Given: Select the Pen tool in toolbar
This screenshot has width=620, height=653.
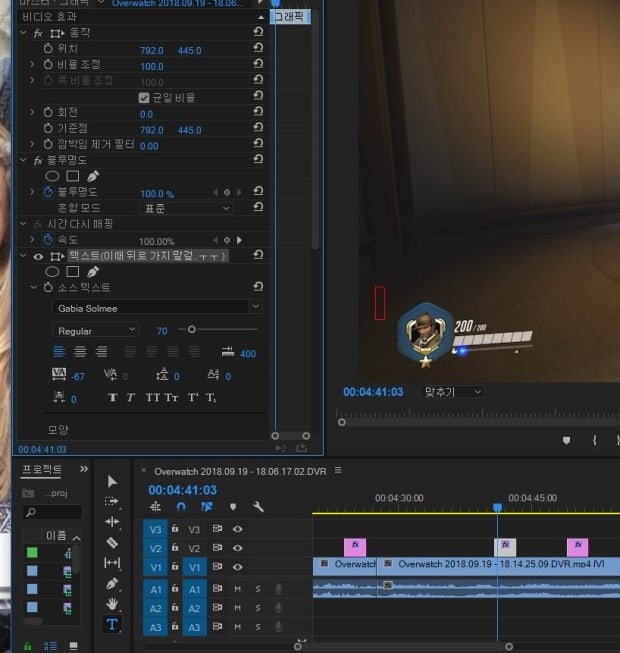Looking at the screenshot, I should click(112, 584).
